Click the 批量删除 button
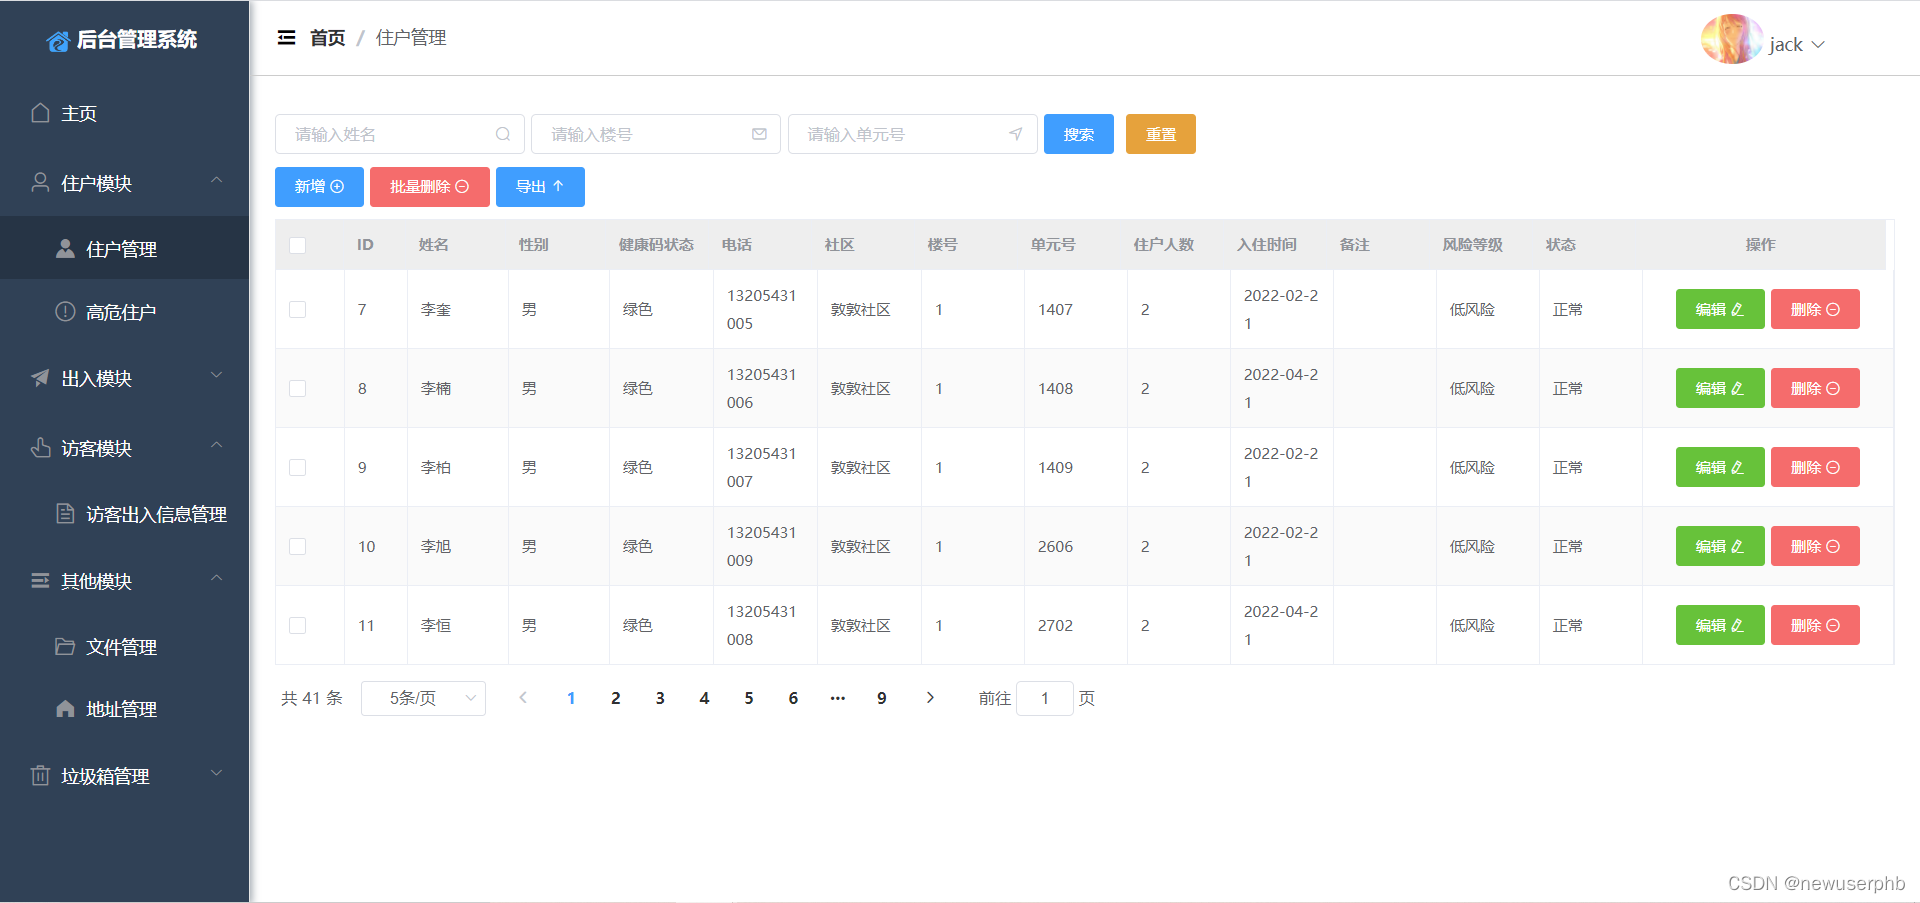 pyautogui.click(x=429, y=187)
